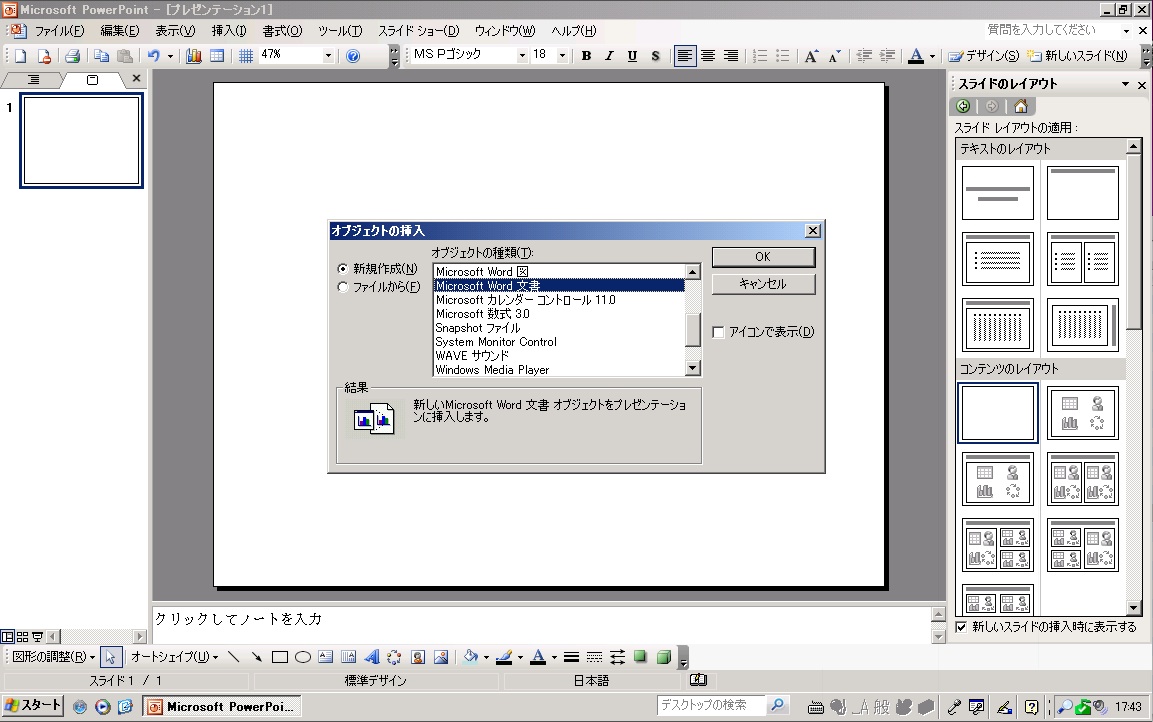Check the アイコンで表示 checkbox
The image size is (1153, 722).
pos(718,332)
